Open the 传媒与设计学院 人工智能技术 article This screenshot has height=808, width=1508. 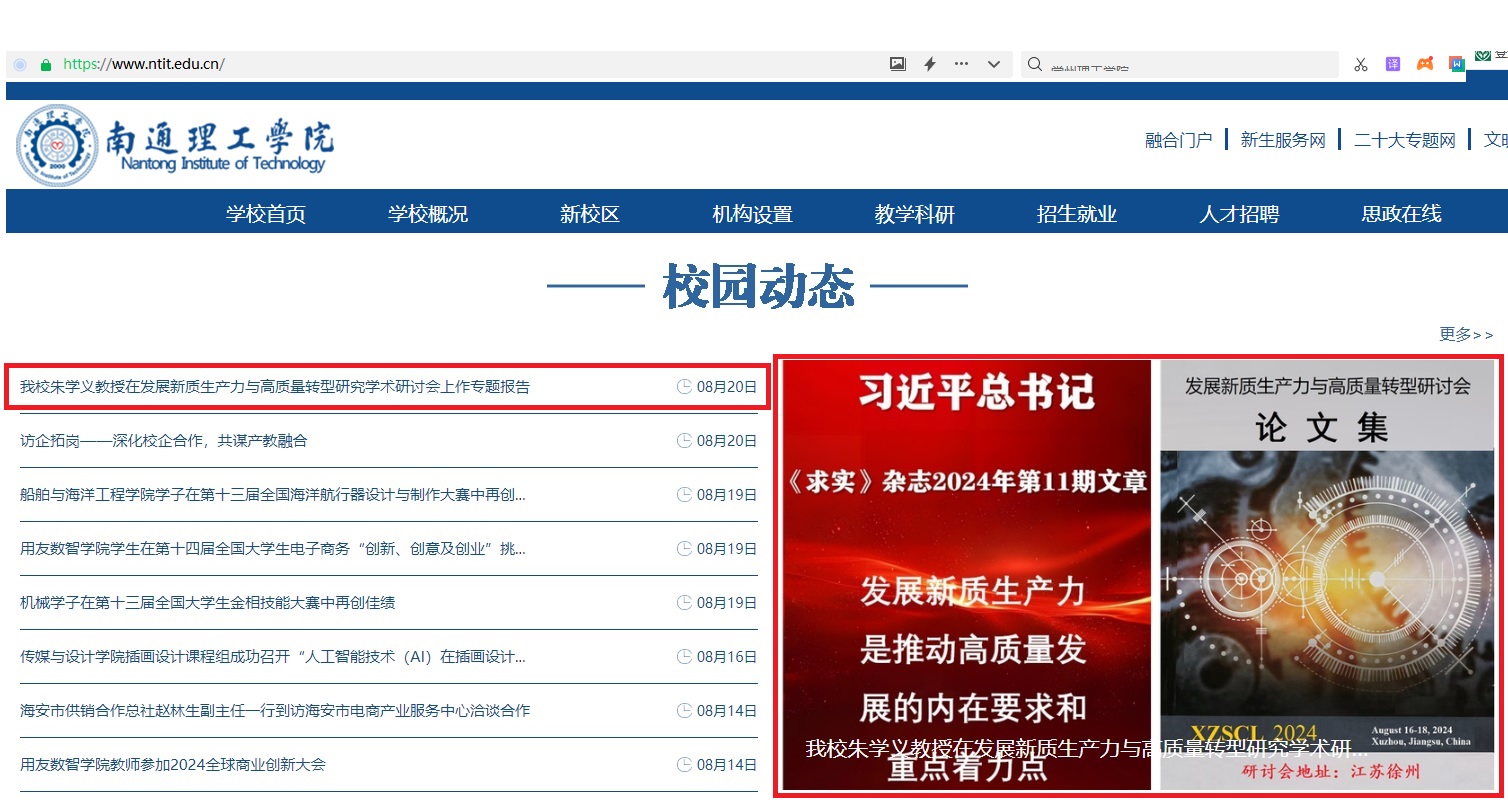273,657
